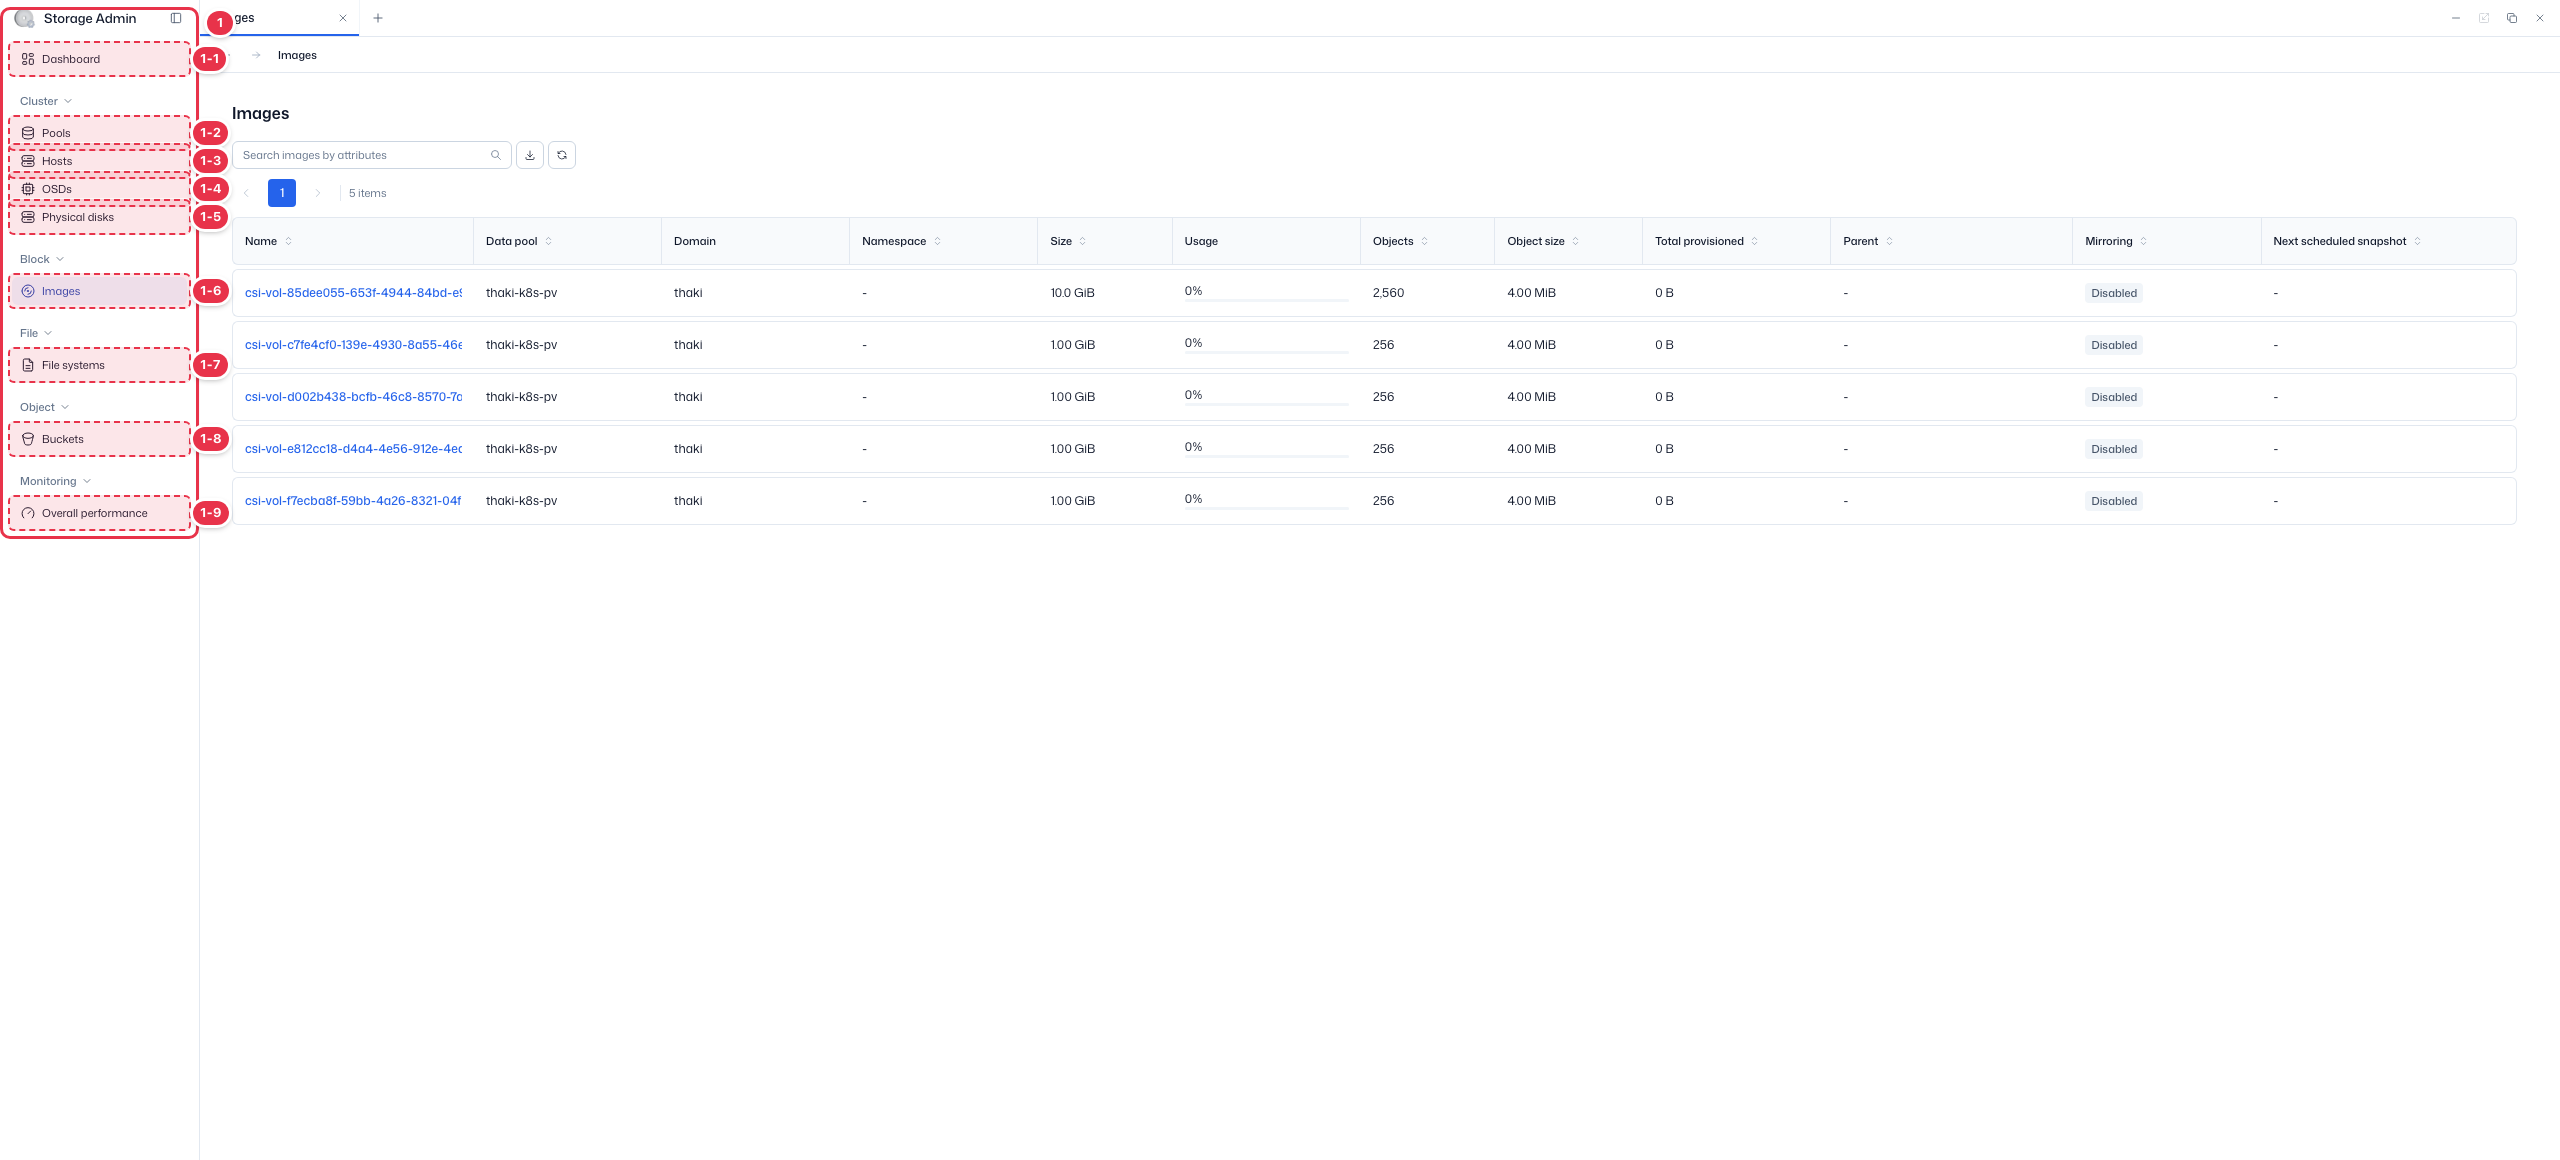This screenshot has width=2560, height=1160.
Task: Sort by the Namespace column
Action: (x=938, y=241)
